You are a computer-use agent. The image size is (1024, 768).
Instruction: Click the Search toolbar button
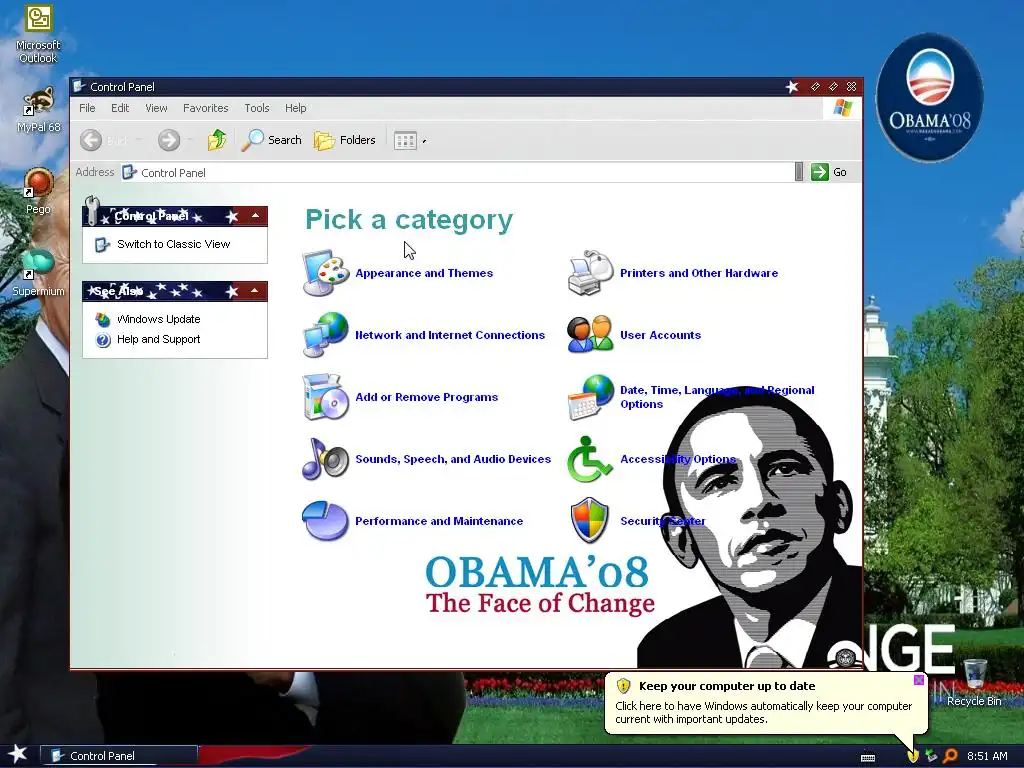(x=272, y=140)
